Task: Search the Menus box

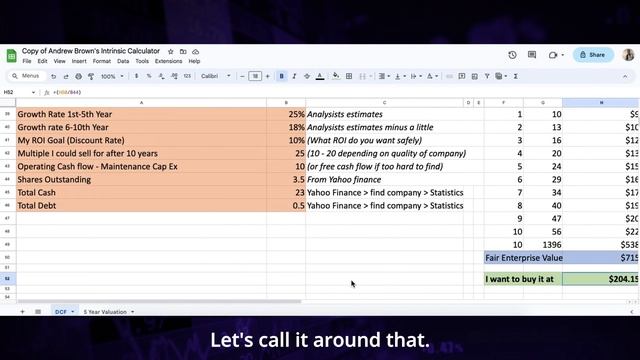Action: tap(26, 76)
